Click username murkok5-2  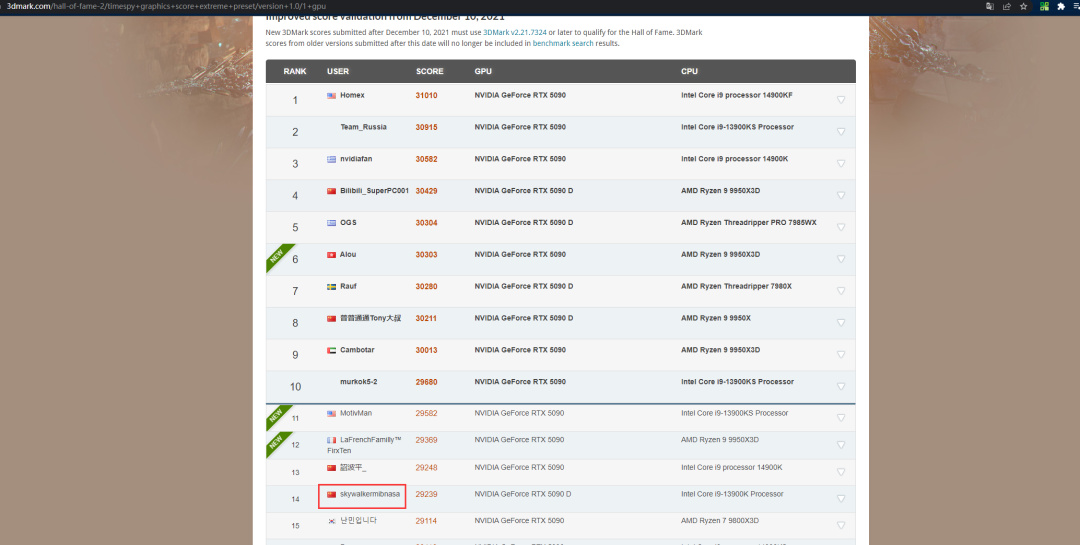(359, 381)
